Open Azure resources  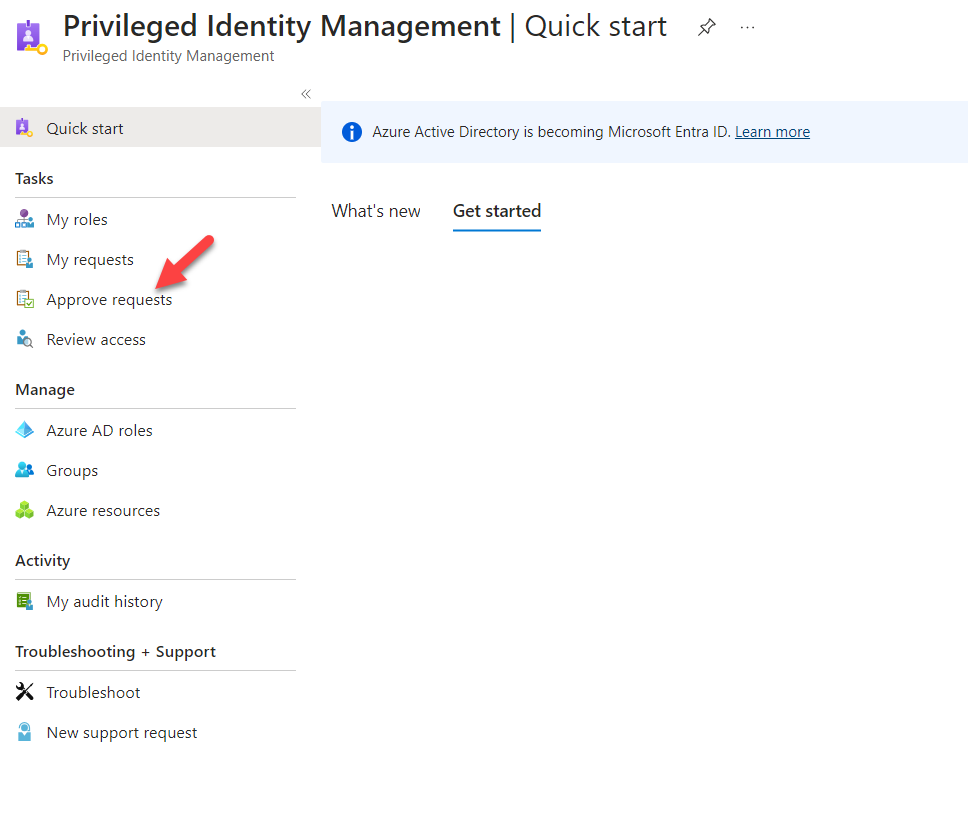tap(103, 511)
